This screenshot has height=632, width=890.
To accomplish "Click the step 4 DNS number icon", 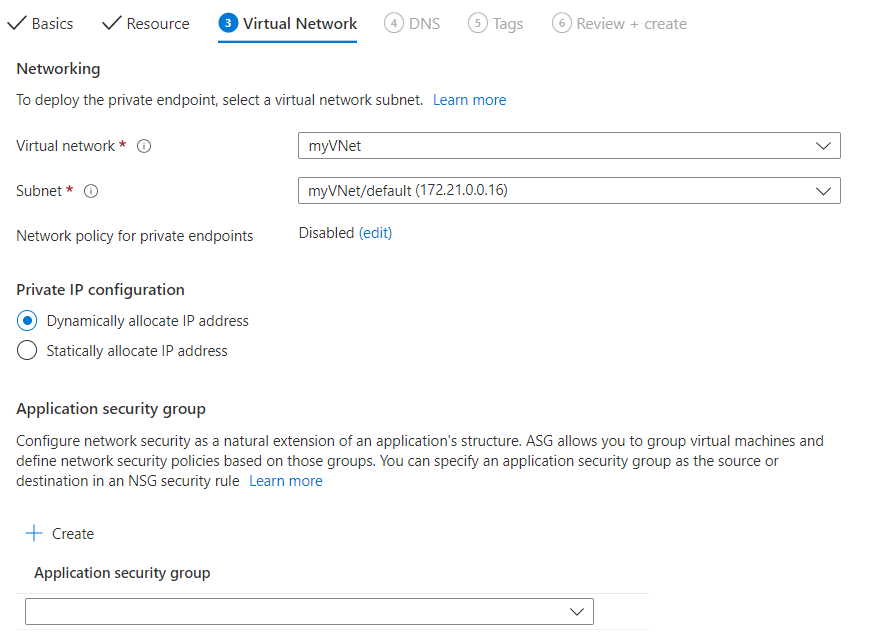I will tap(394, 23).
